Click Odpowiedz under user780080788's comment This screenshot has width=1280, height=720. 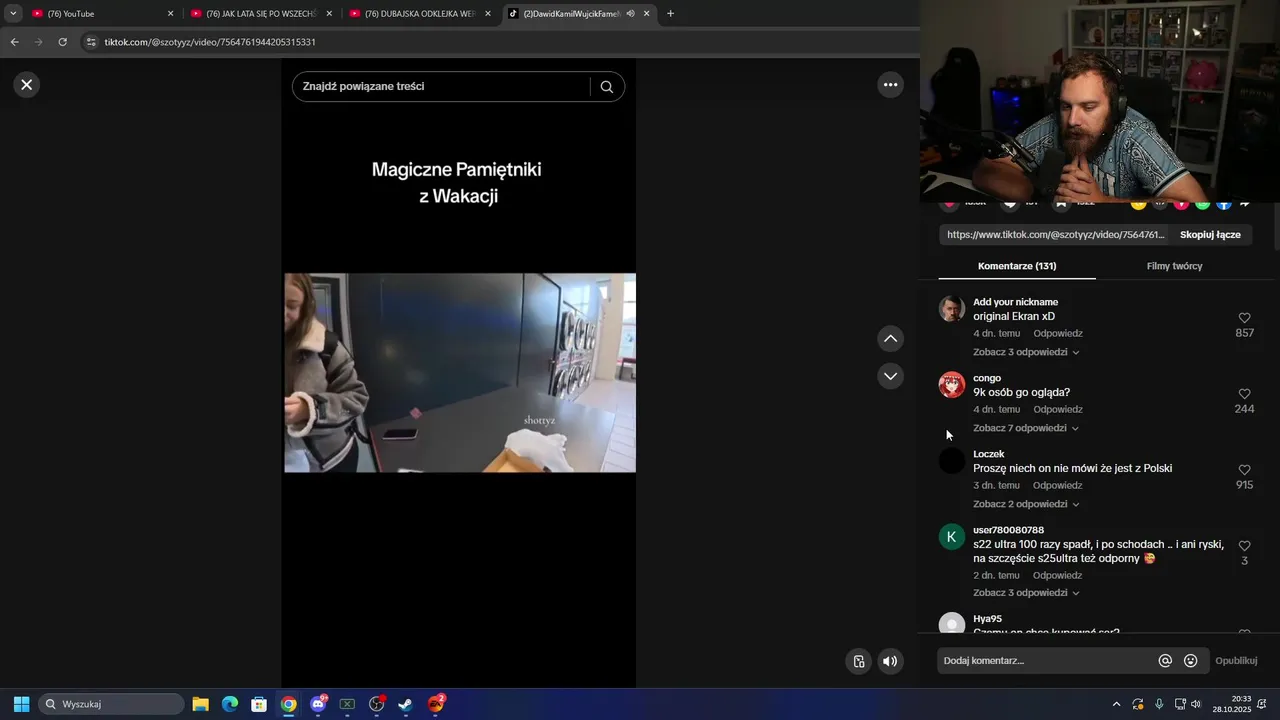pos(1058,576)
